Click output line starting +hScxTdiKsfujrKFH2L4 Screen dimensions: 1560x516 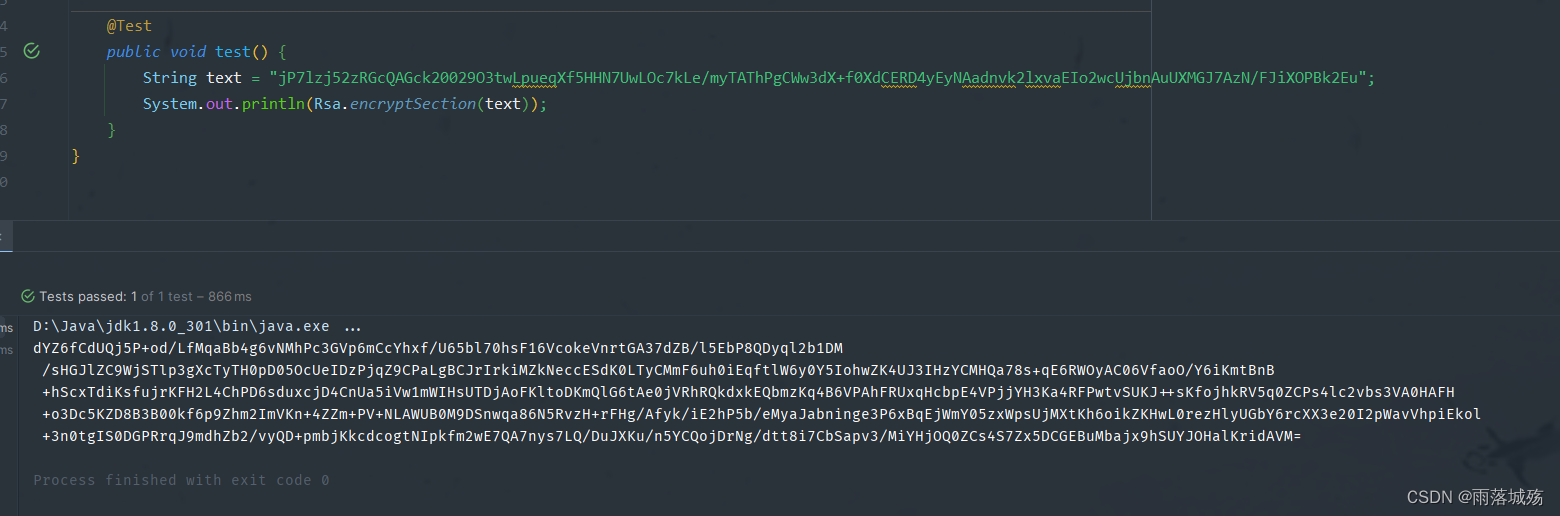click(748, 392)
